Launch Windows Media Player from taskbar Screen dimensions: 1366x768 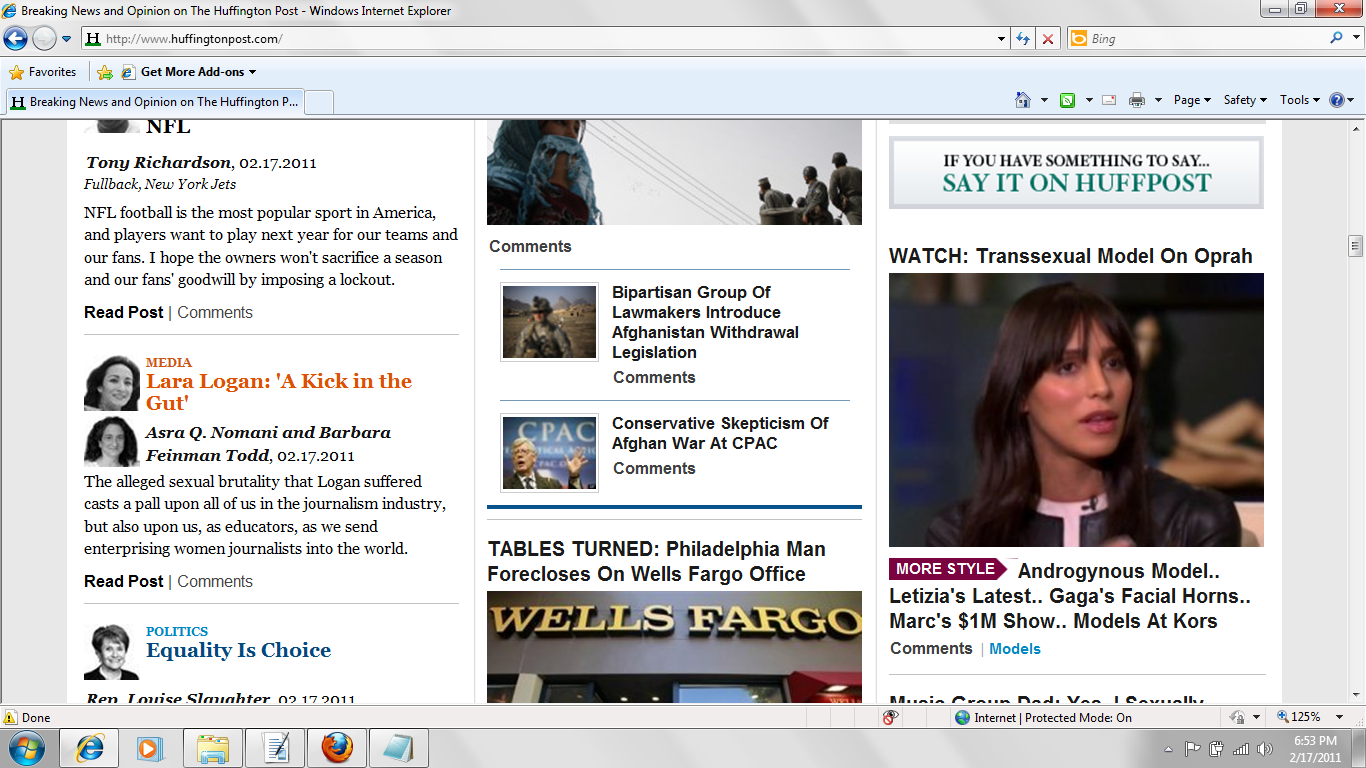click(150, 748)
